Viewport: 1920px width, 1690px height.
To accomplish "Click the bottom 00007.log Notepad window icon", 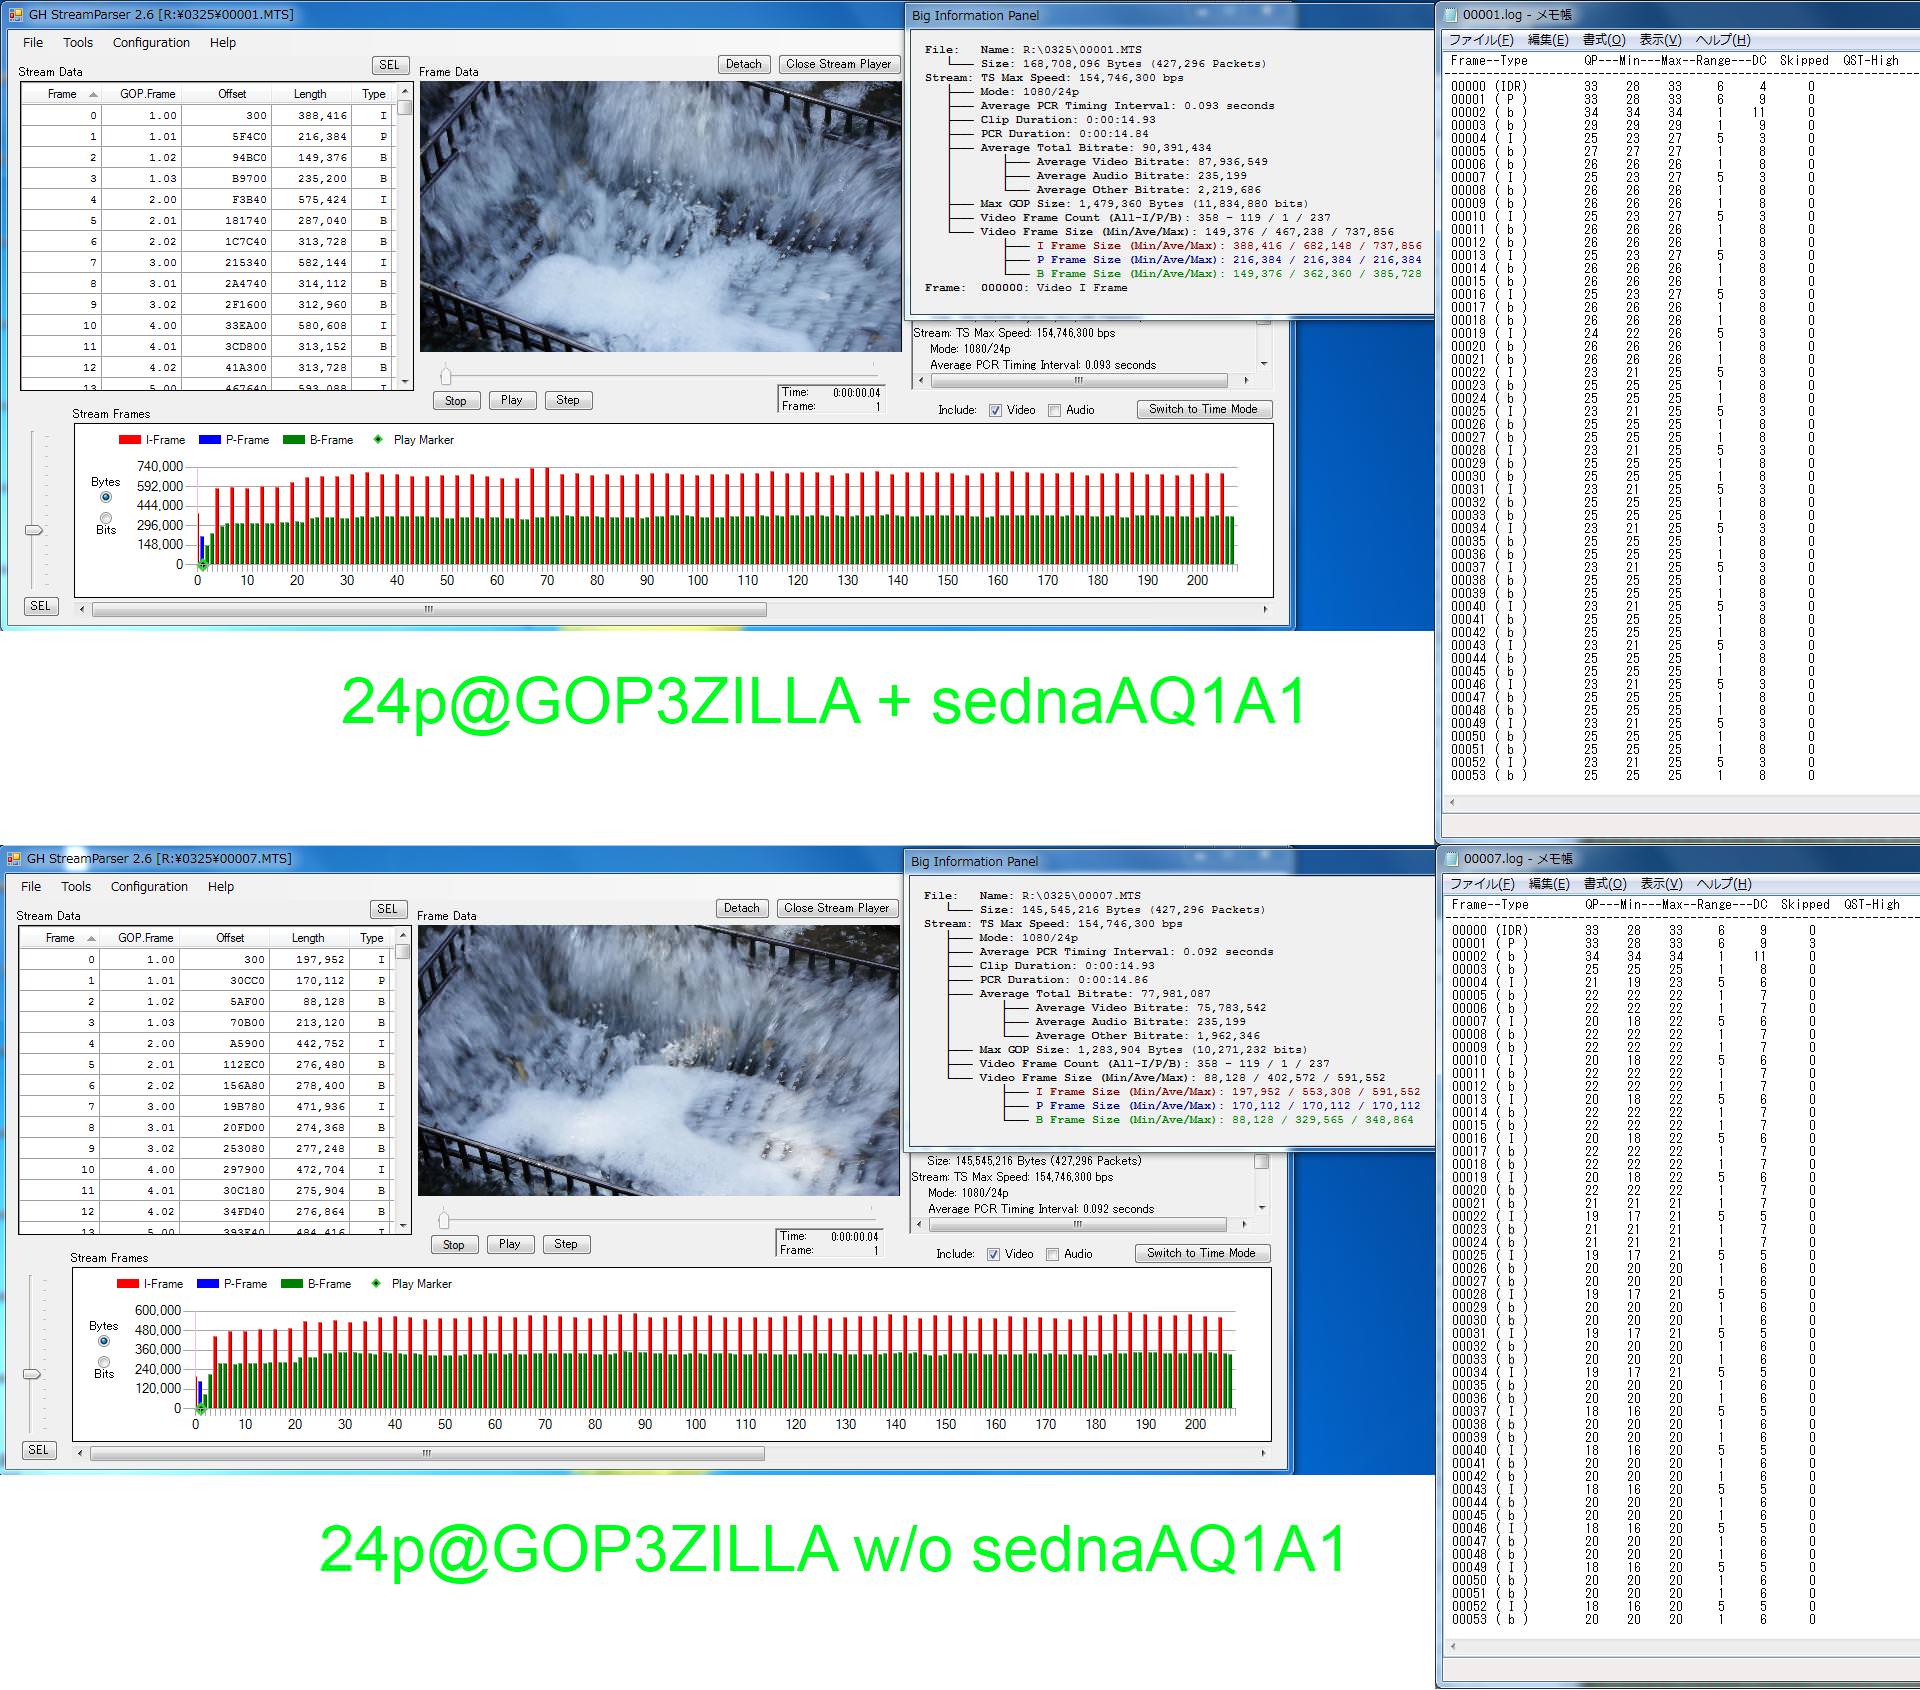I will pyautogui.click(x=1452, y=858).
